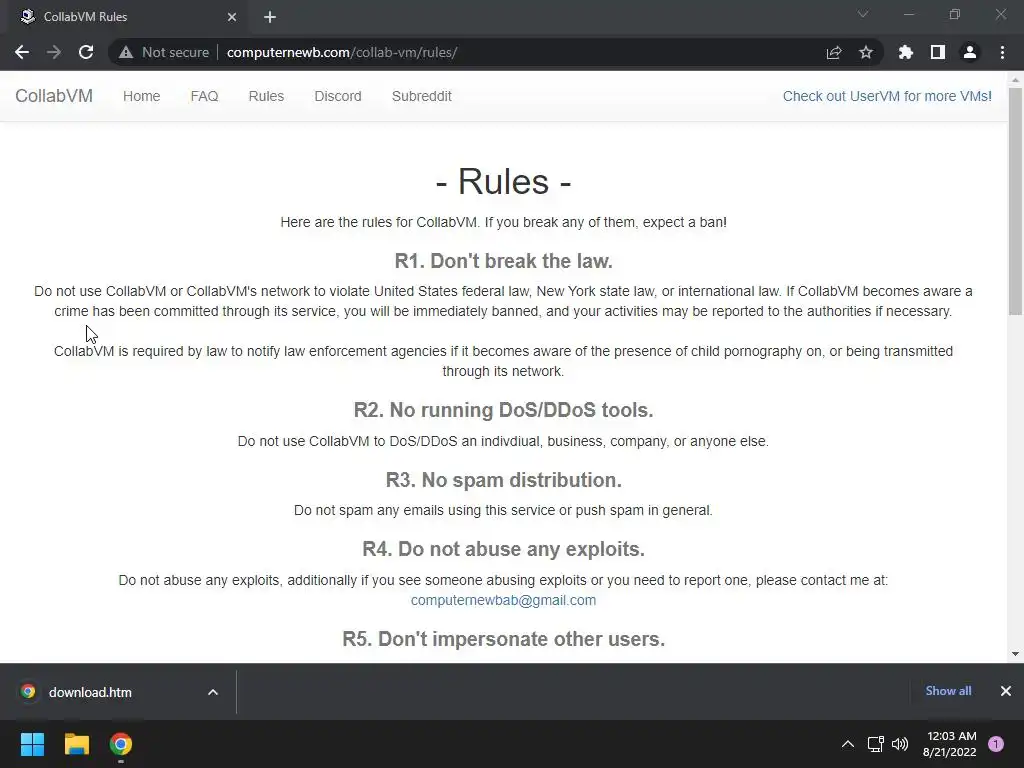Open the clock showing 12:03 AM
Screen dimensions: 1024x768
(950, 744)
